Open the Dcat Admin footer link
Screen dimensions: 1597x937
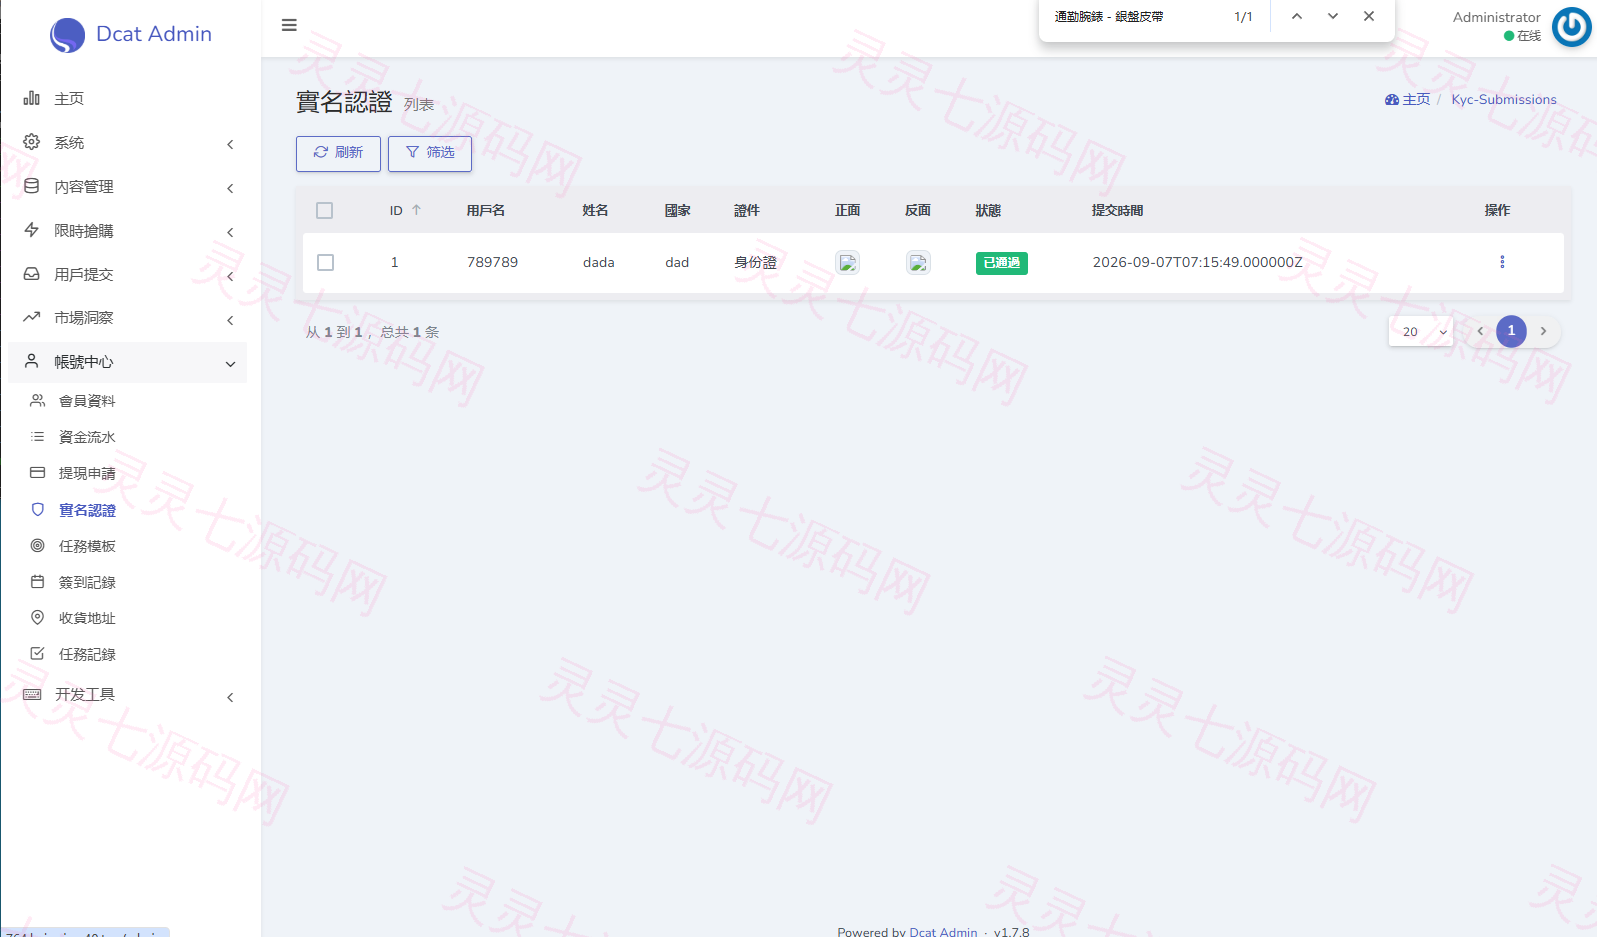tap(943, 931)
